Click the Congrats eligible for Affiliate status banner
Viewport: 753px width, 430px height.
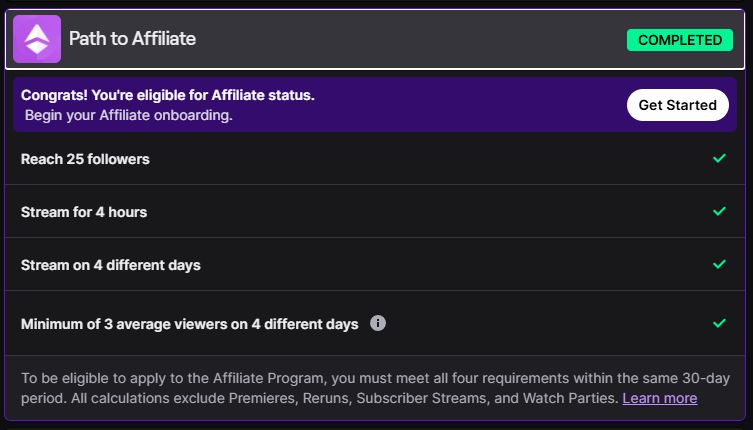375,105
